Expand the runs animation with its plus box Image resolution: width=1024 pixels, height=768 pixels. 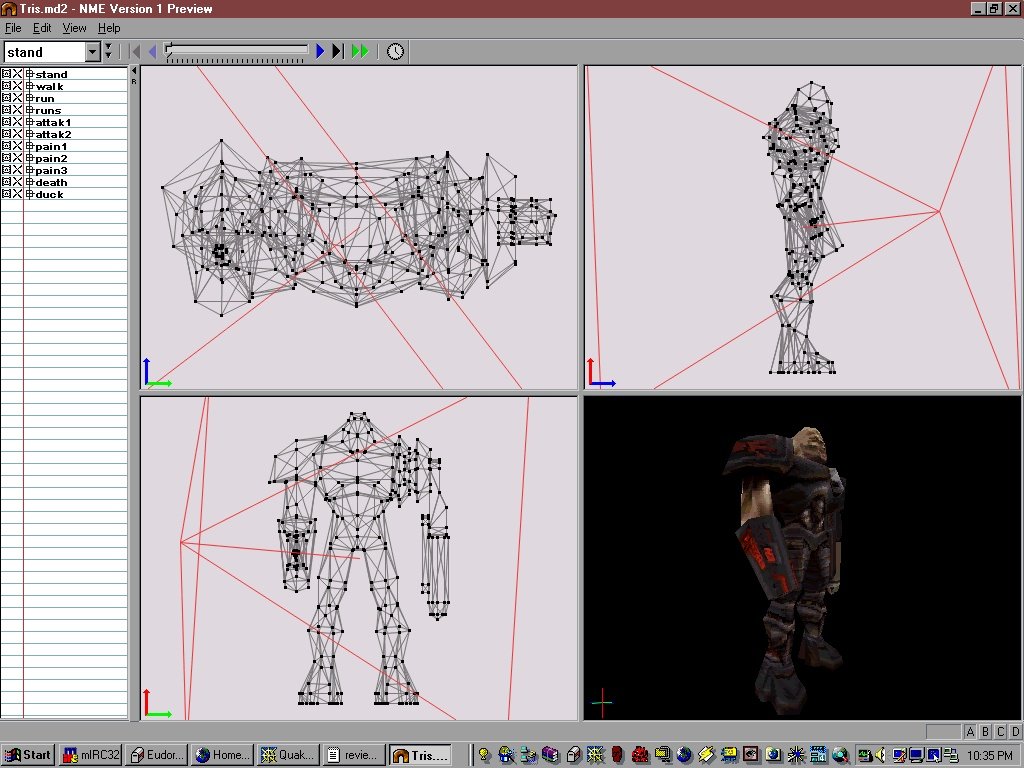(29, 110)
